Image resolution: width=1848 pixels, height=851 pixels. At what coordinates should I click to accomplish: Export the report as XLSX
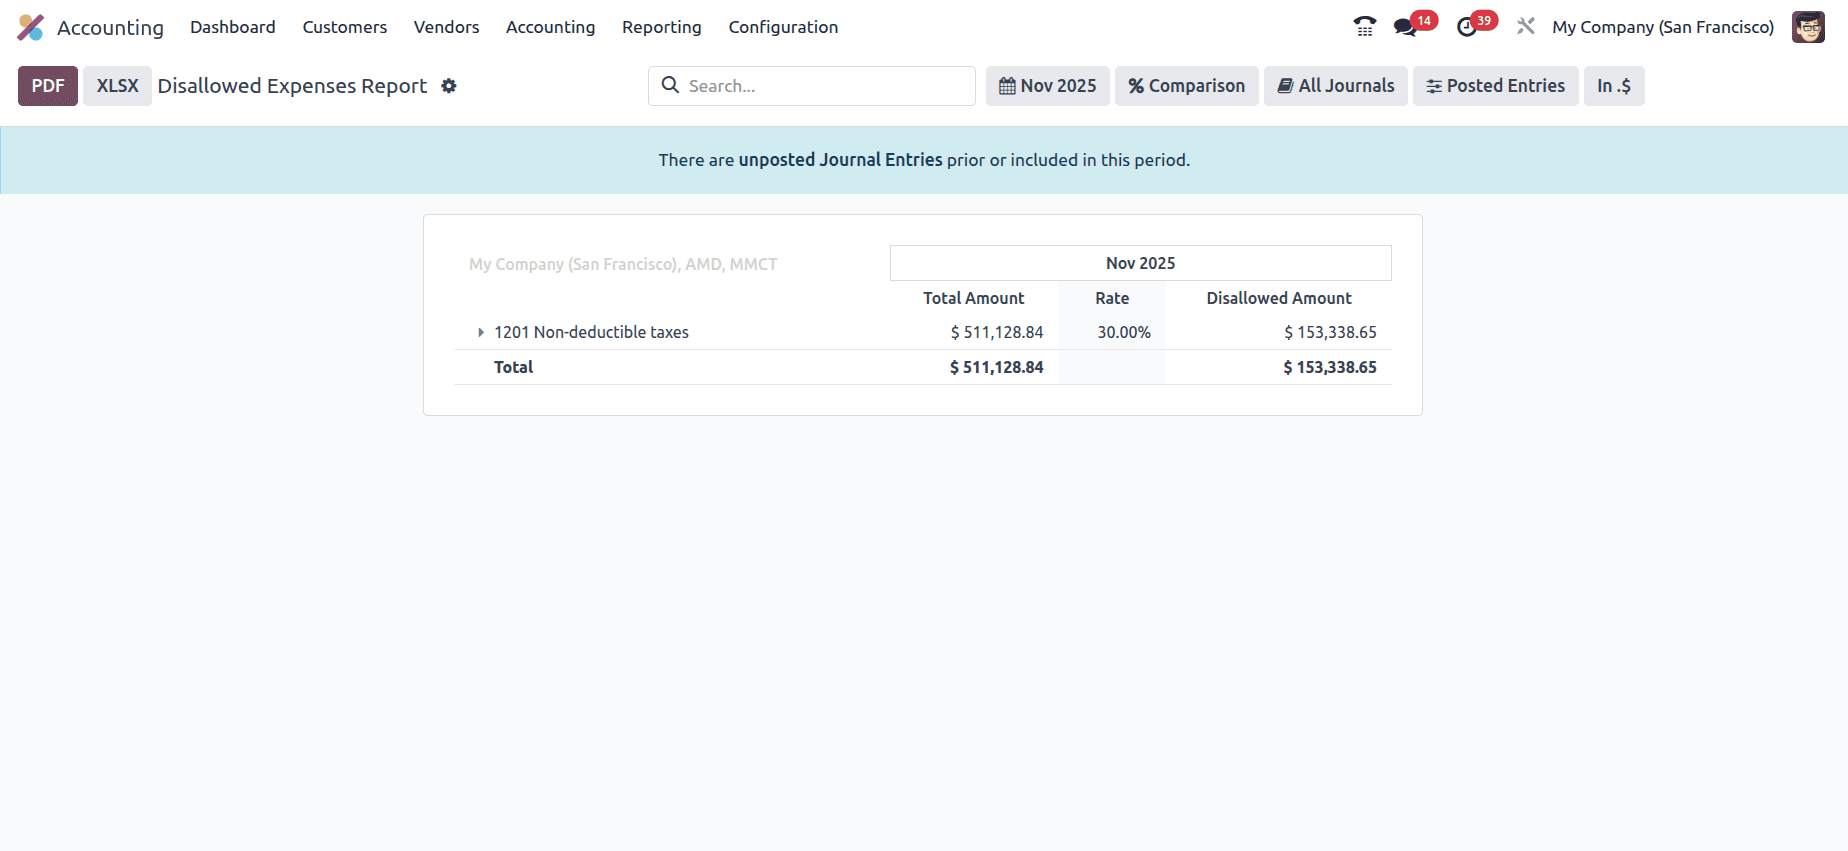click(x=117, y=86)
